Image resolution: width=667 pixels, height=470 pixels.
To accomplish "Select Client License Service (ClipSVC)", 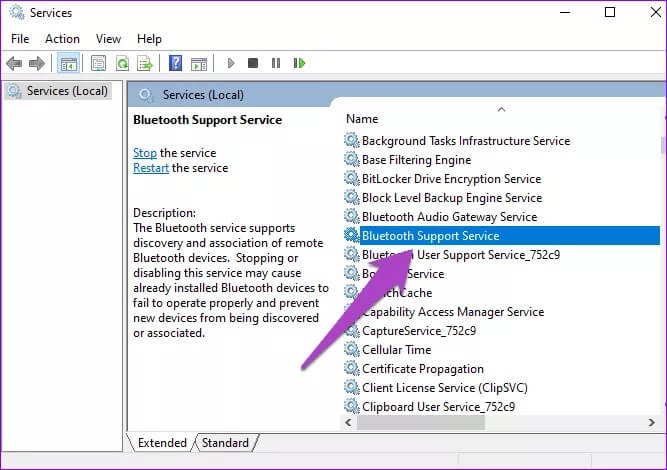I will [x=445, y=387].
